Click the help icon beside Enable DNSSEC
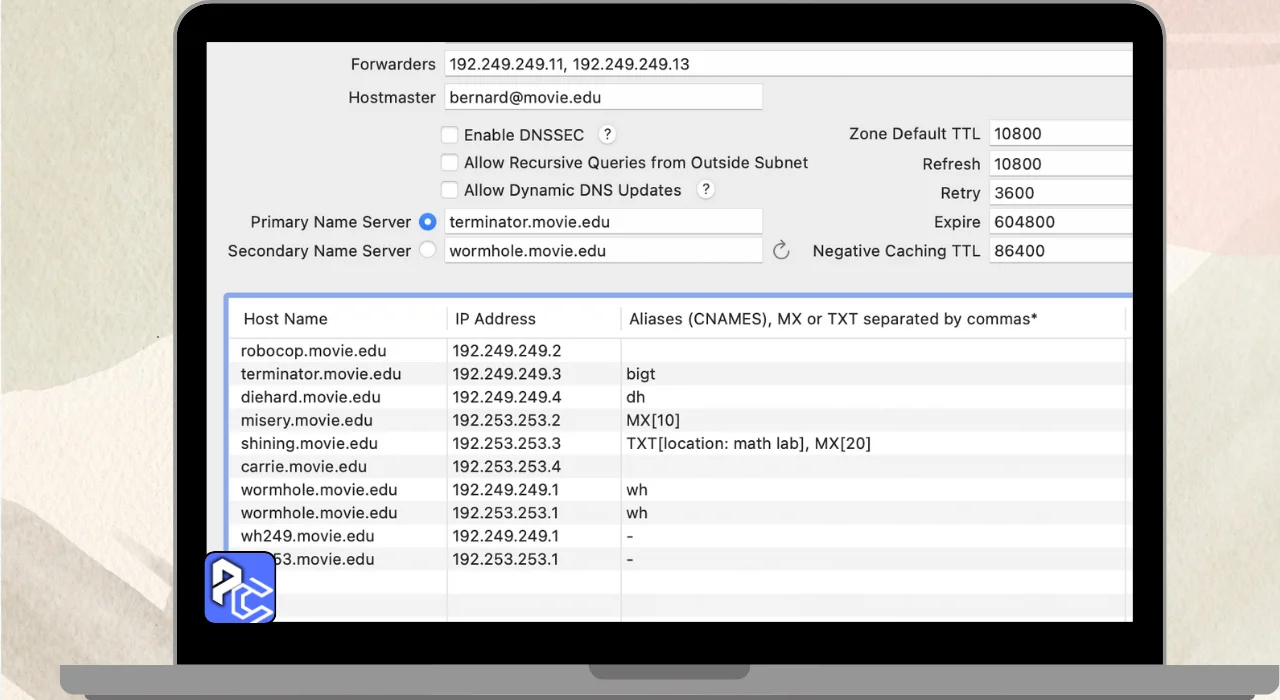Screen dimensions: 1280x700 pyautogui.click(x=606, y=134)
